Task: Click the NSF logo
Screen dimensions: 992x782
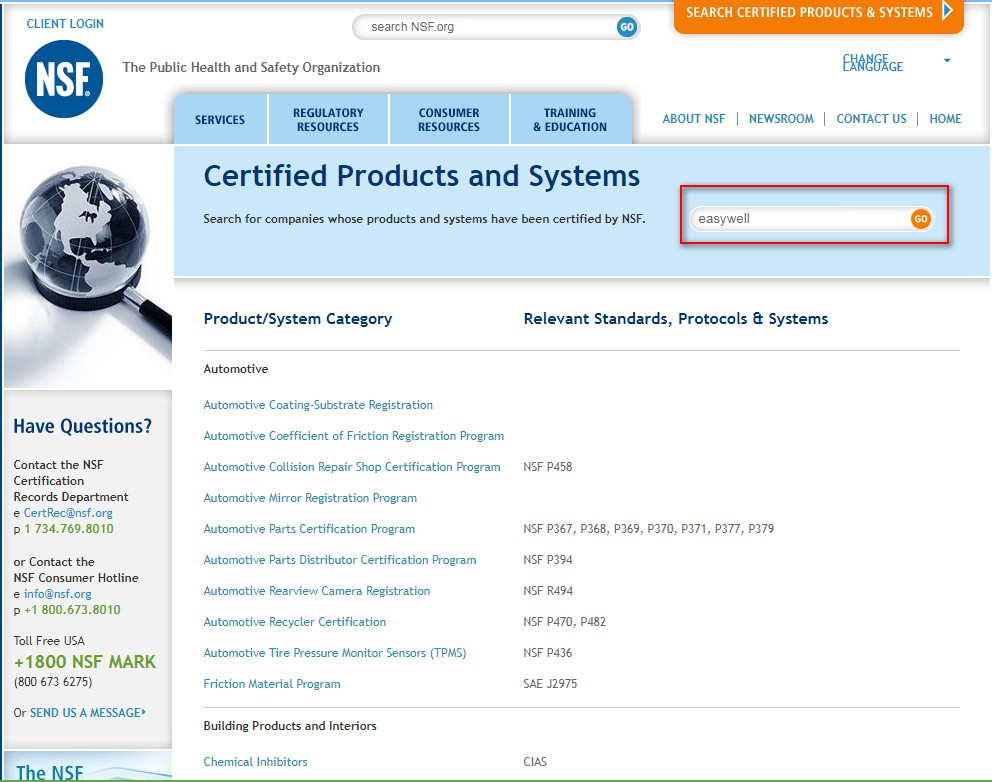Action: (x=63, y=79)
